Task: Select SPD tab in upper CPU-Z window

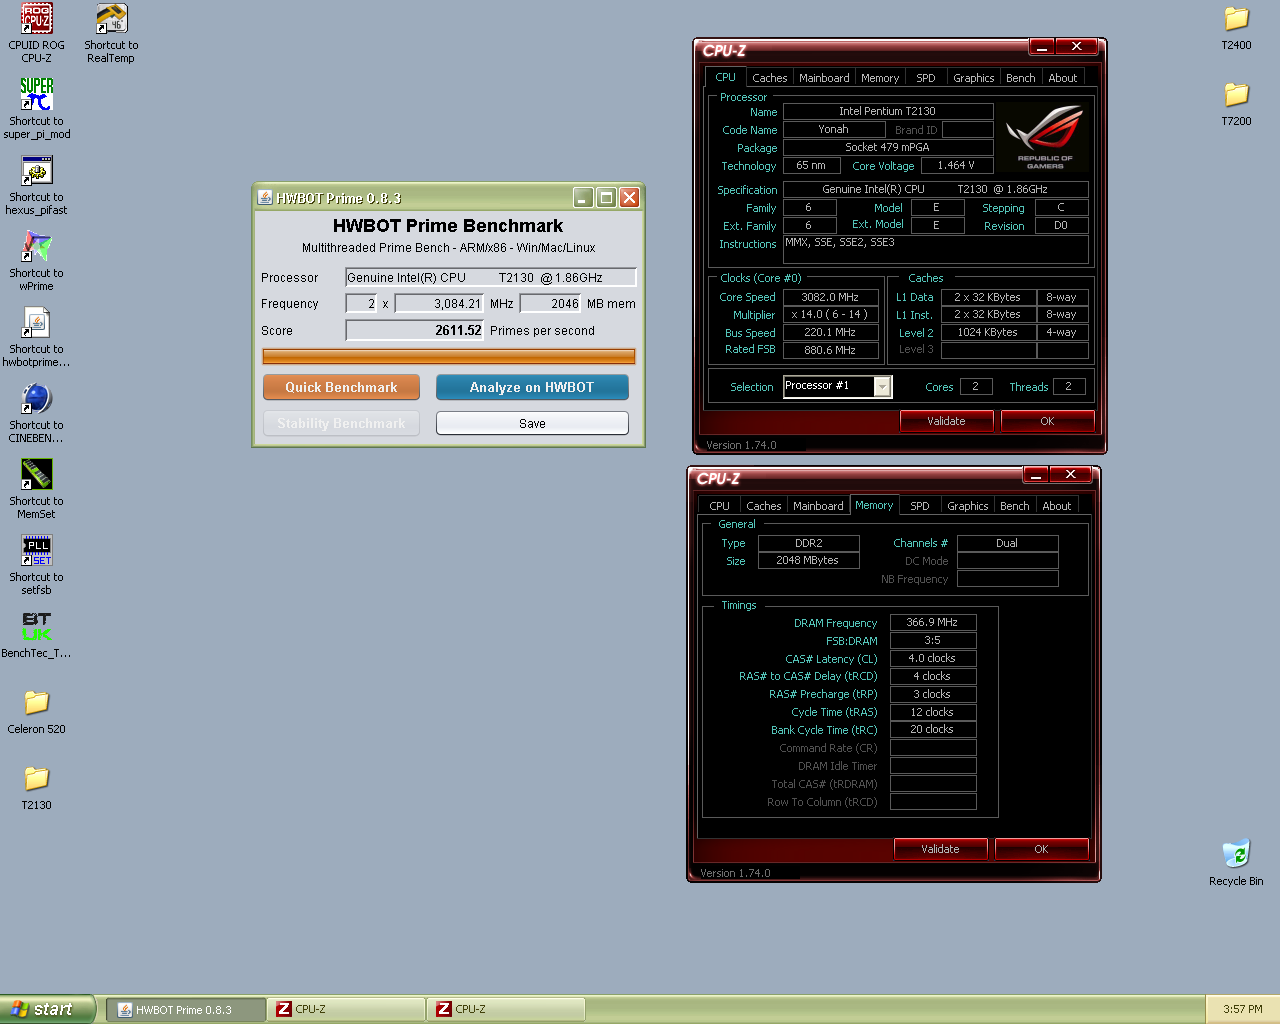Action: tap(926, 78)
